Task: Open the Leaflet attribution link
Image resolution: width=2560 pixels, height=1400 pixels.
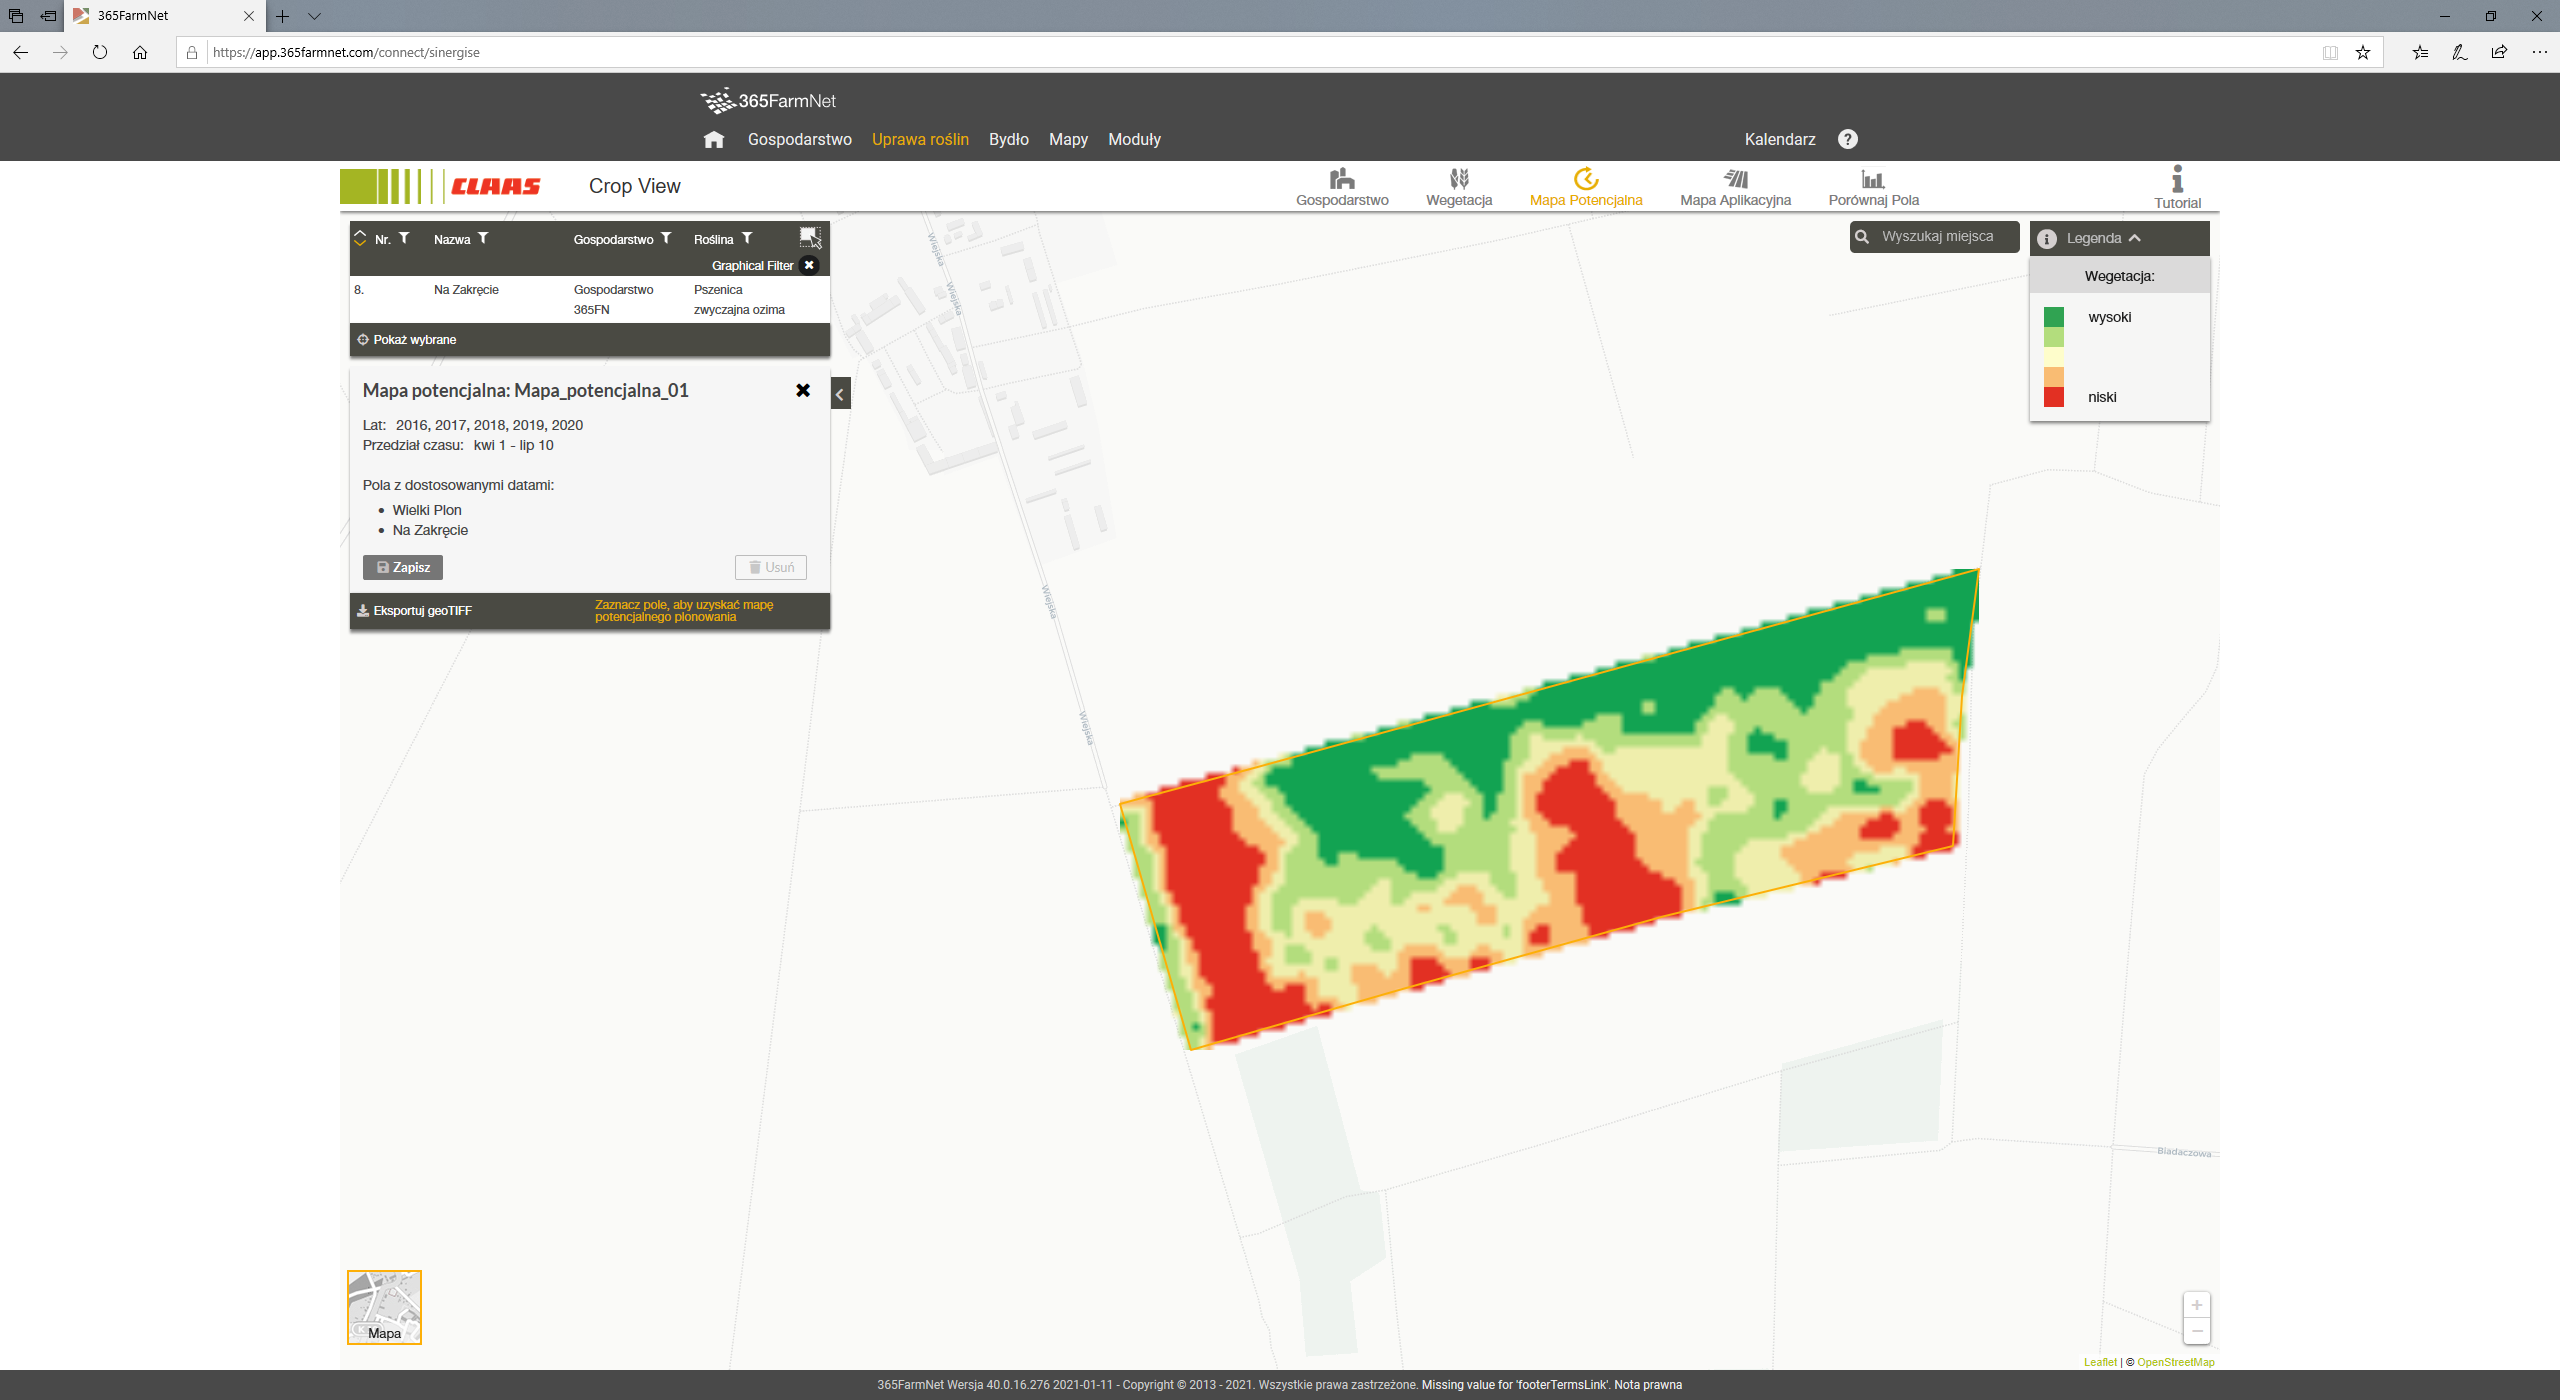Action: pyautogui.click(x=2100, y=1362)
